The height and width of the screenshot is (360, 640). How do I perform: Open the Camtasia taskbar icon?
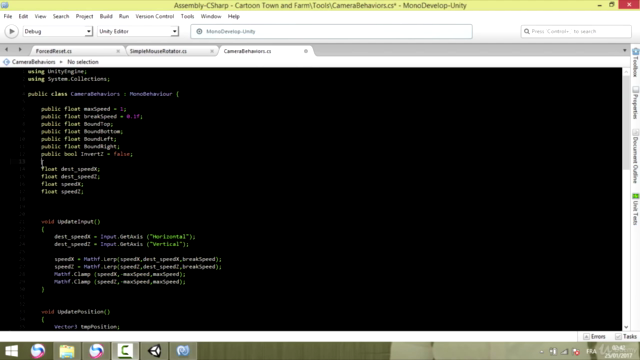[125, 351]
